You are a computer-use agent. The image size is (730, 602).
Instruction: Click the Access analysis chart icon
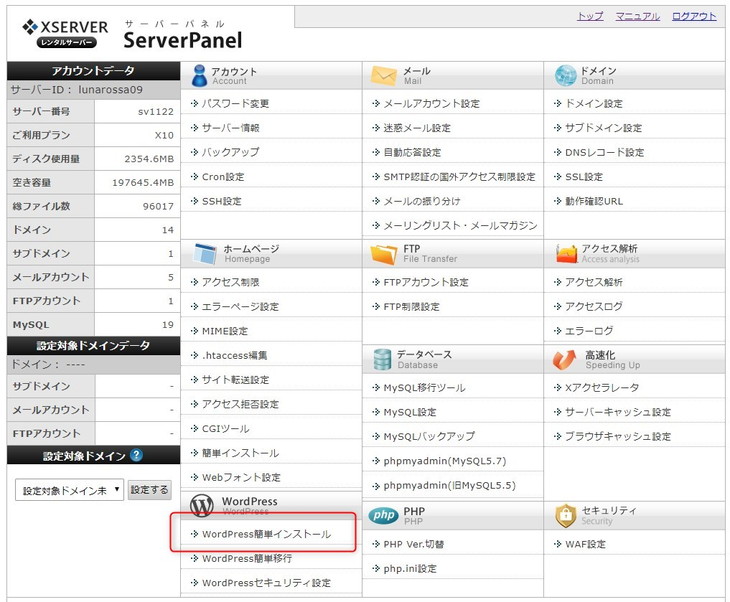566,254
